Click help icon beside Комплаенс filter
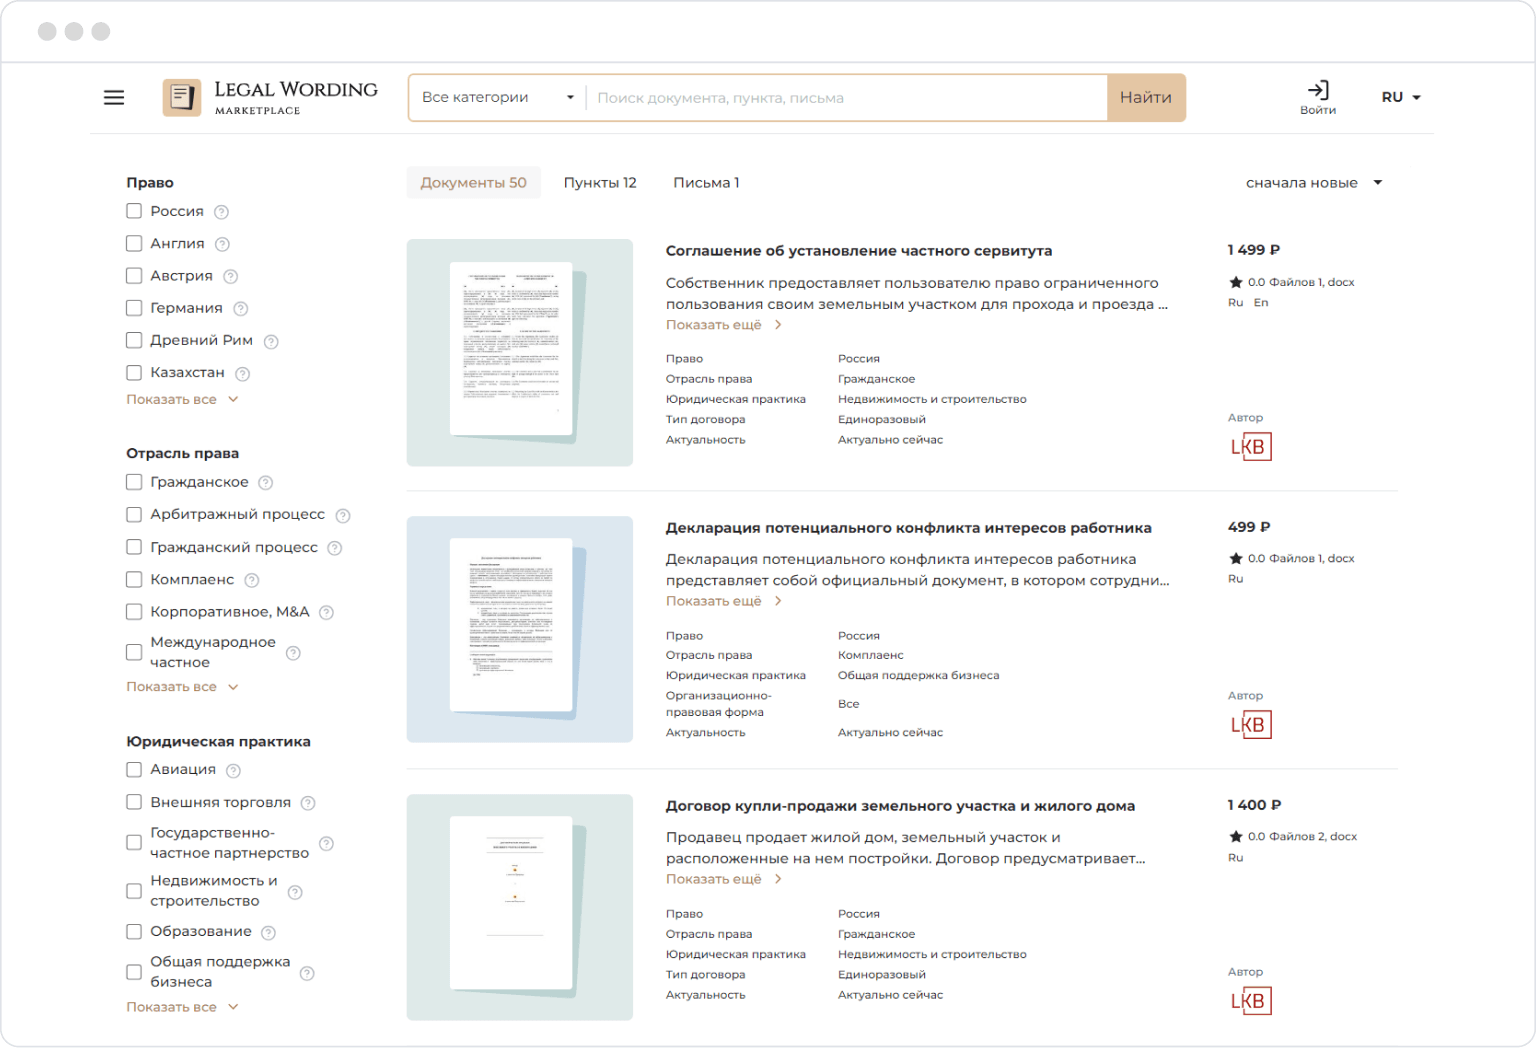The width and height of the screenshot is (1536, 1048). click(252, 580)
